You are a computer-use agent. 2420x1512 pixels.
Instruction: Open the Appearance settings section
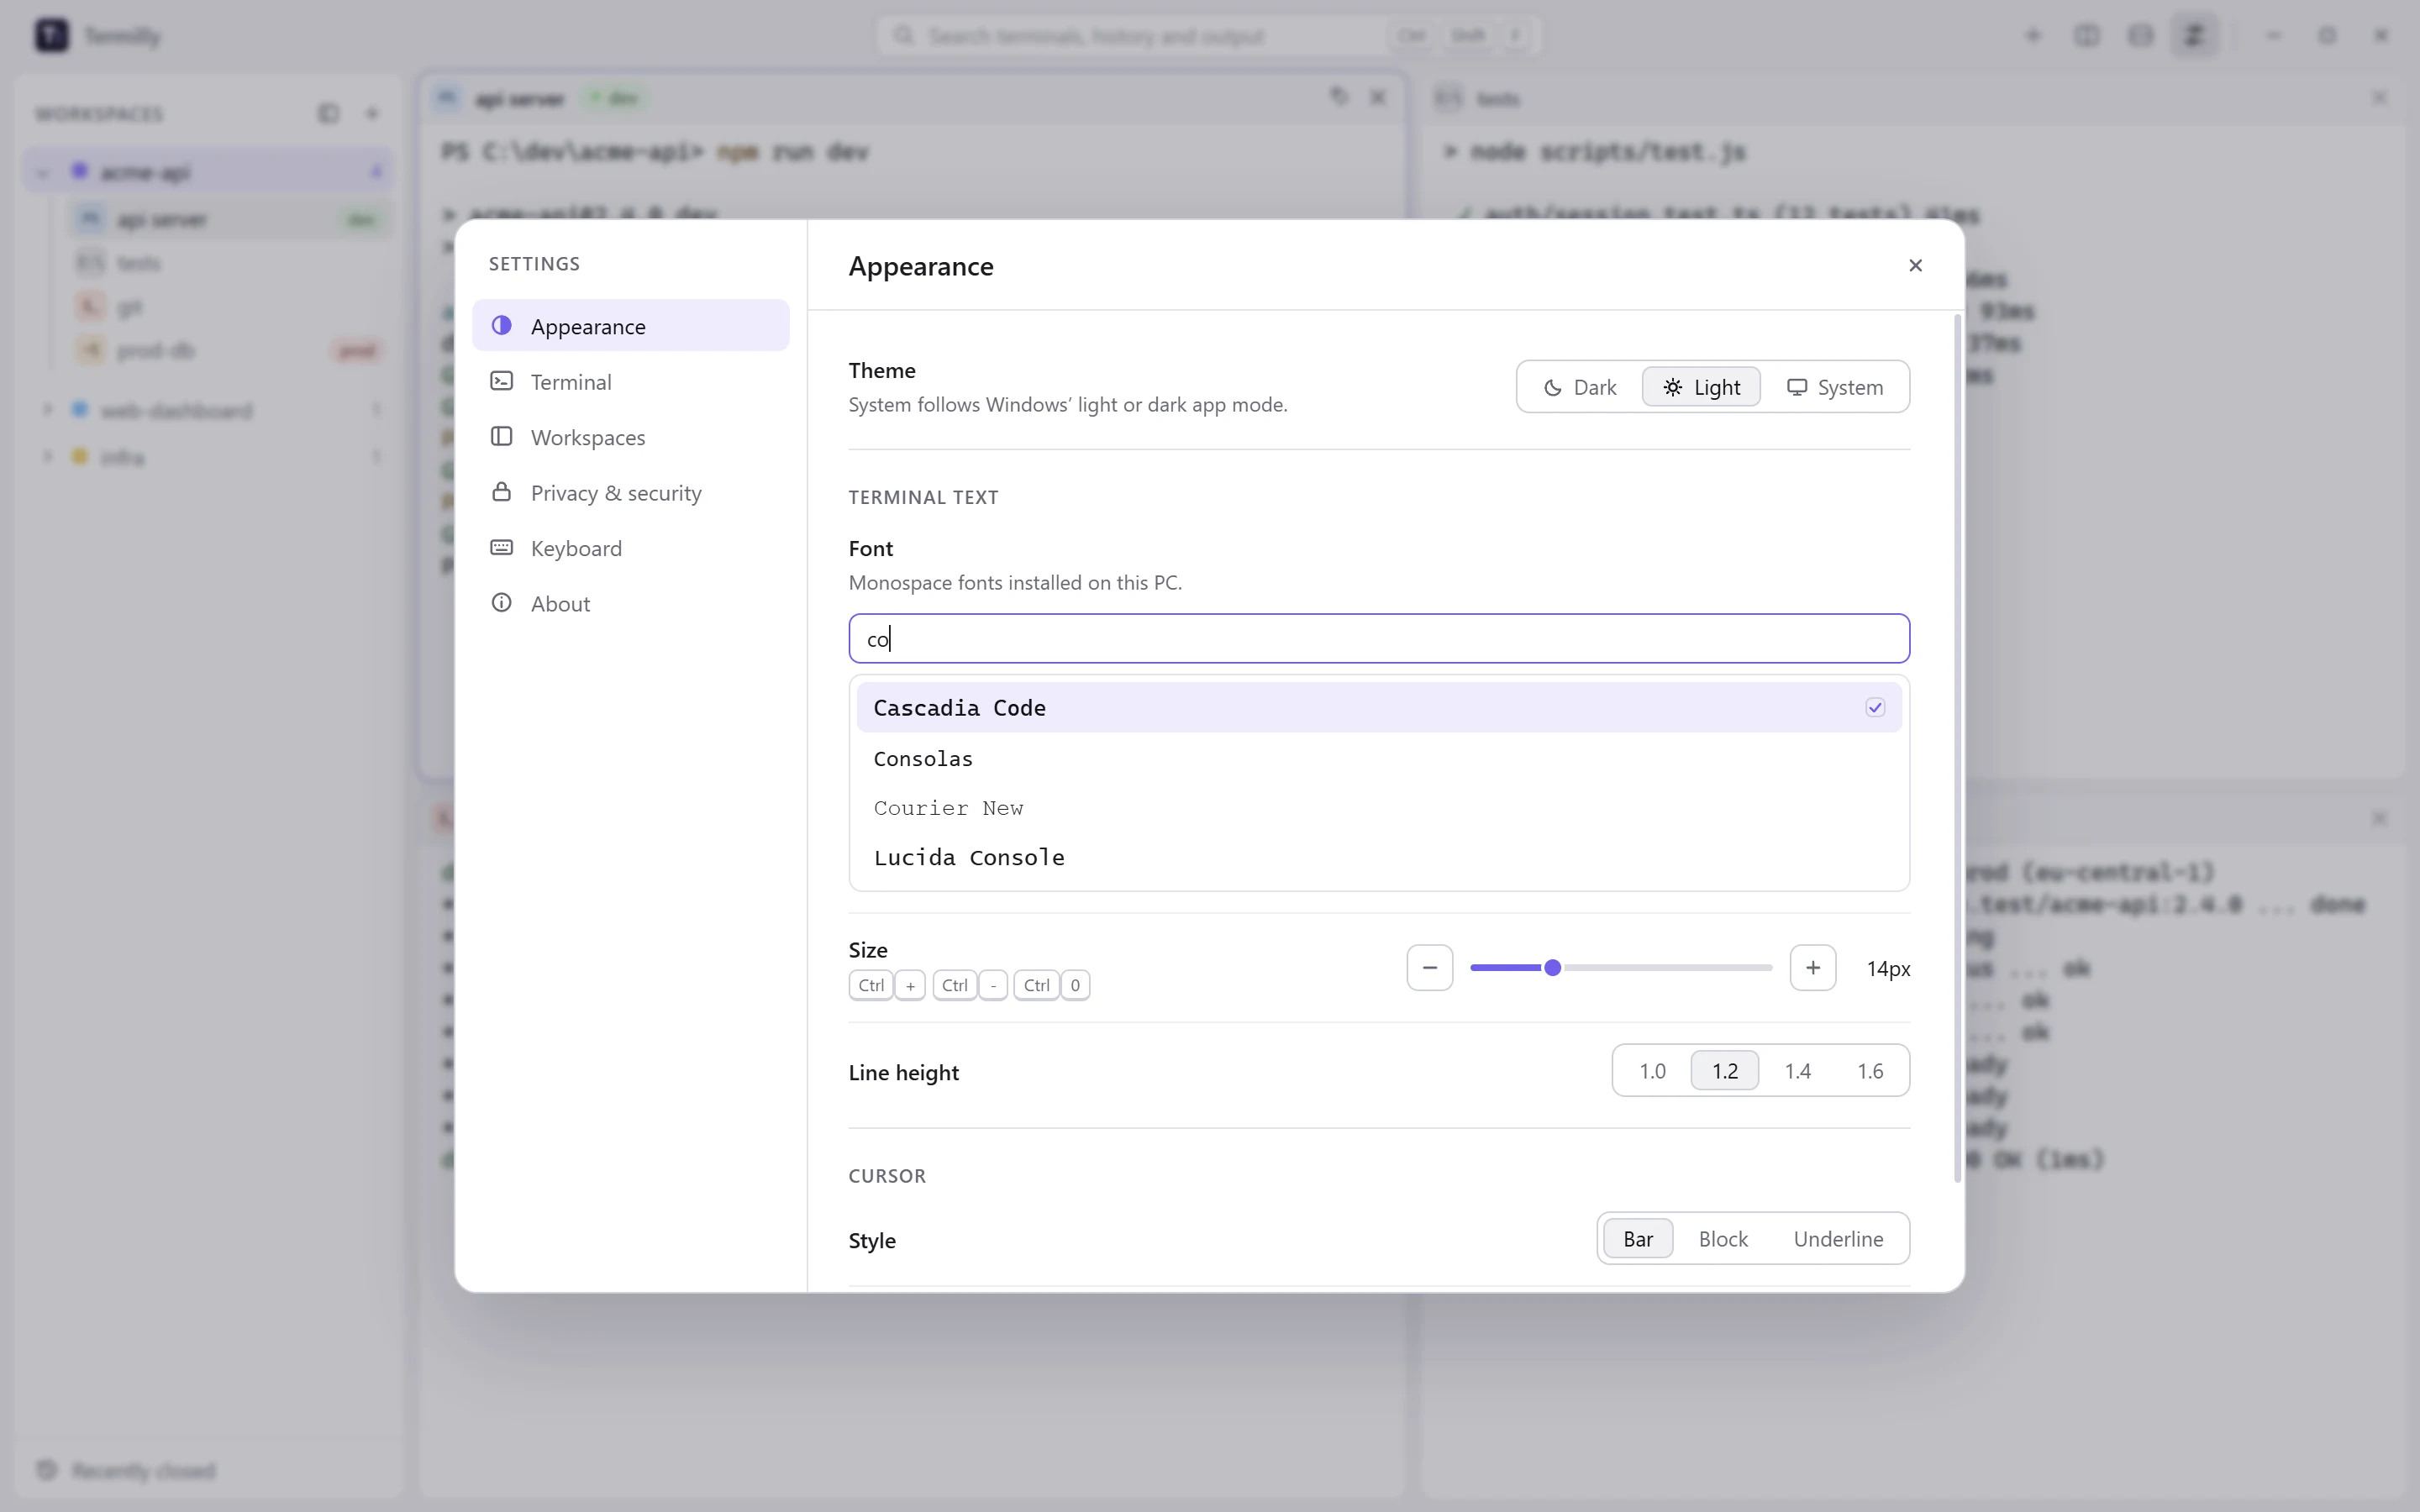tap(631, 326)
